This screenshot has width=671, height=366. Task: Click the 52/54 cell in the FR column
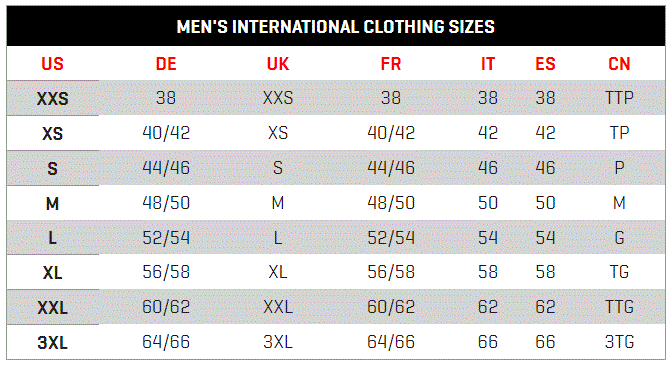point(391,238)
